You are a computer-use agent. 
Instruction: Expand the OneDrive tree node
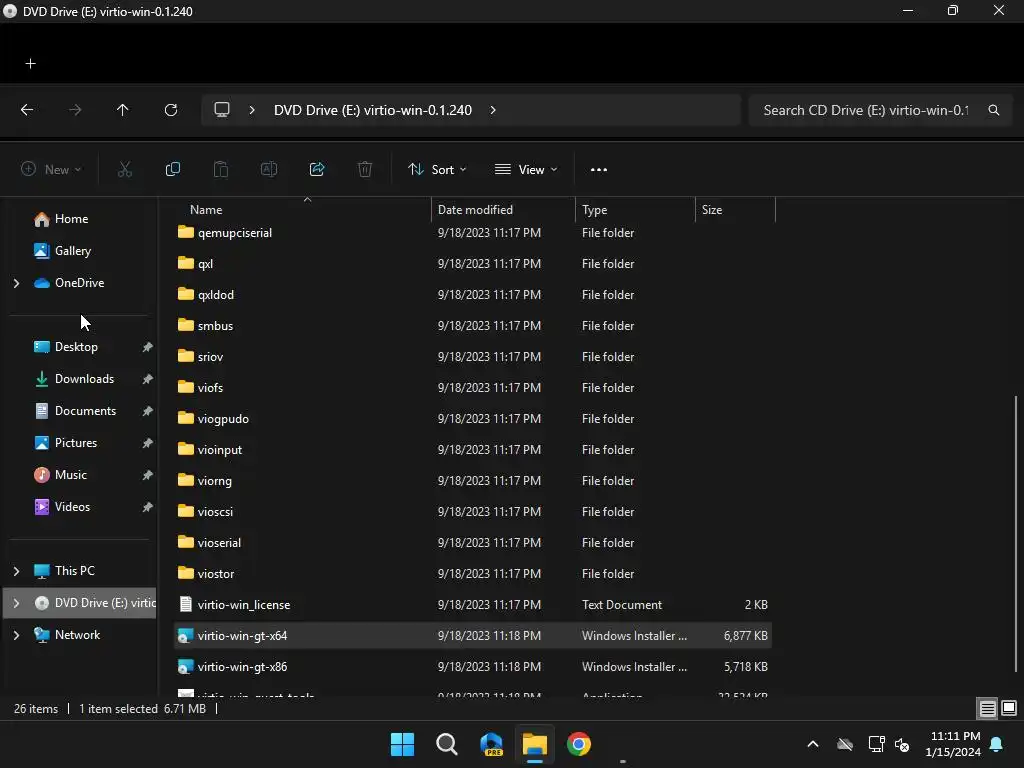click(x=16, y=283)
